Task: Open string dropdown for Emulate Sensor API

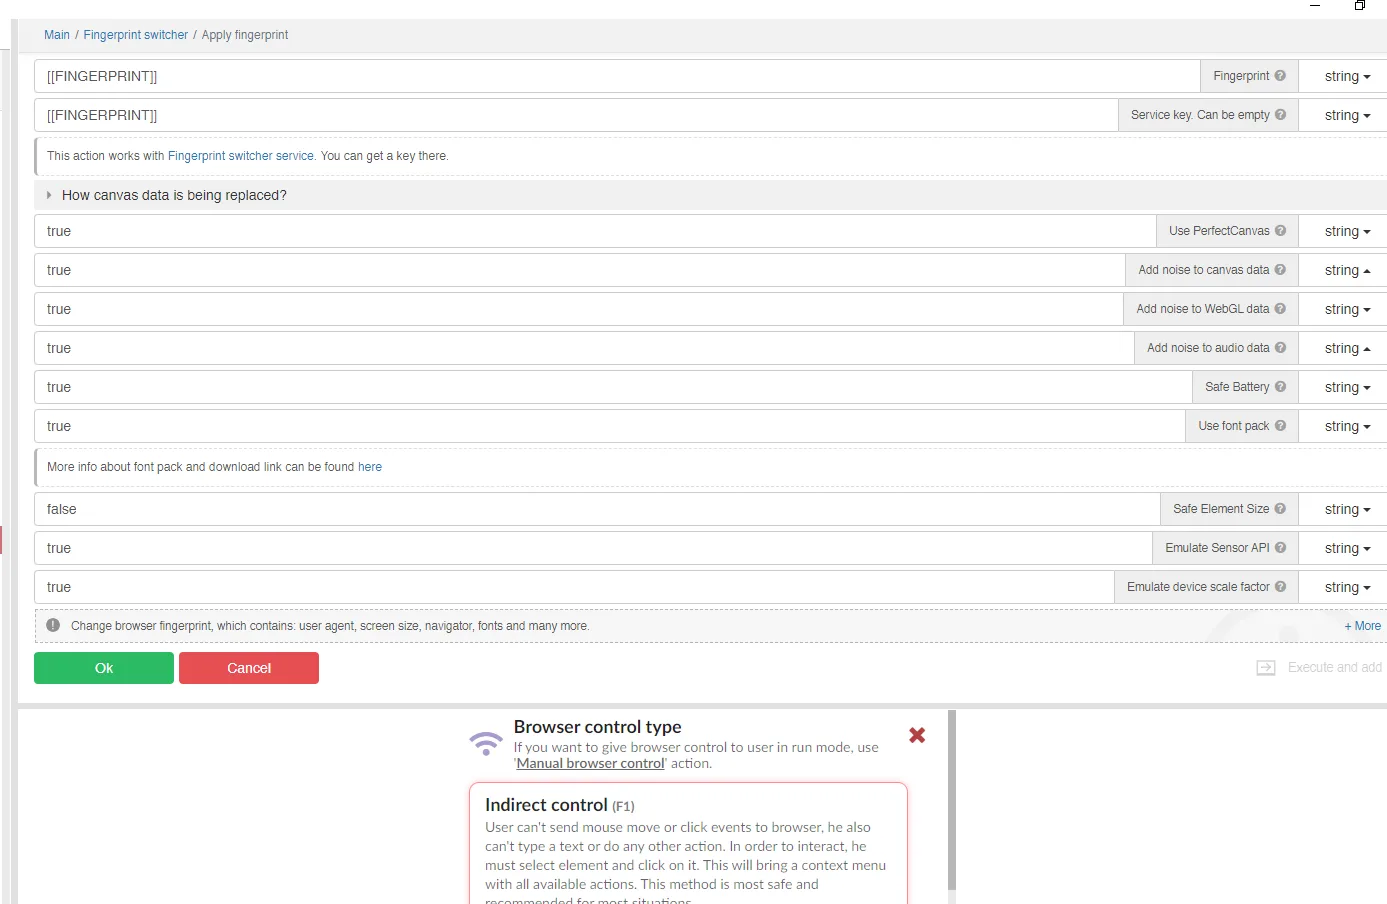Action: (1347, 548)
